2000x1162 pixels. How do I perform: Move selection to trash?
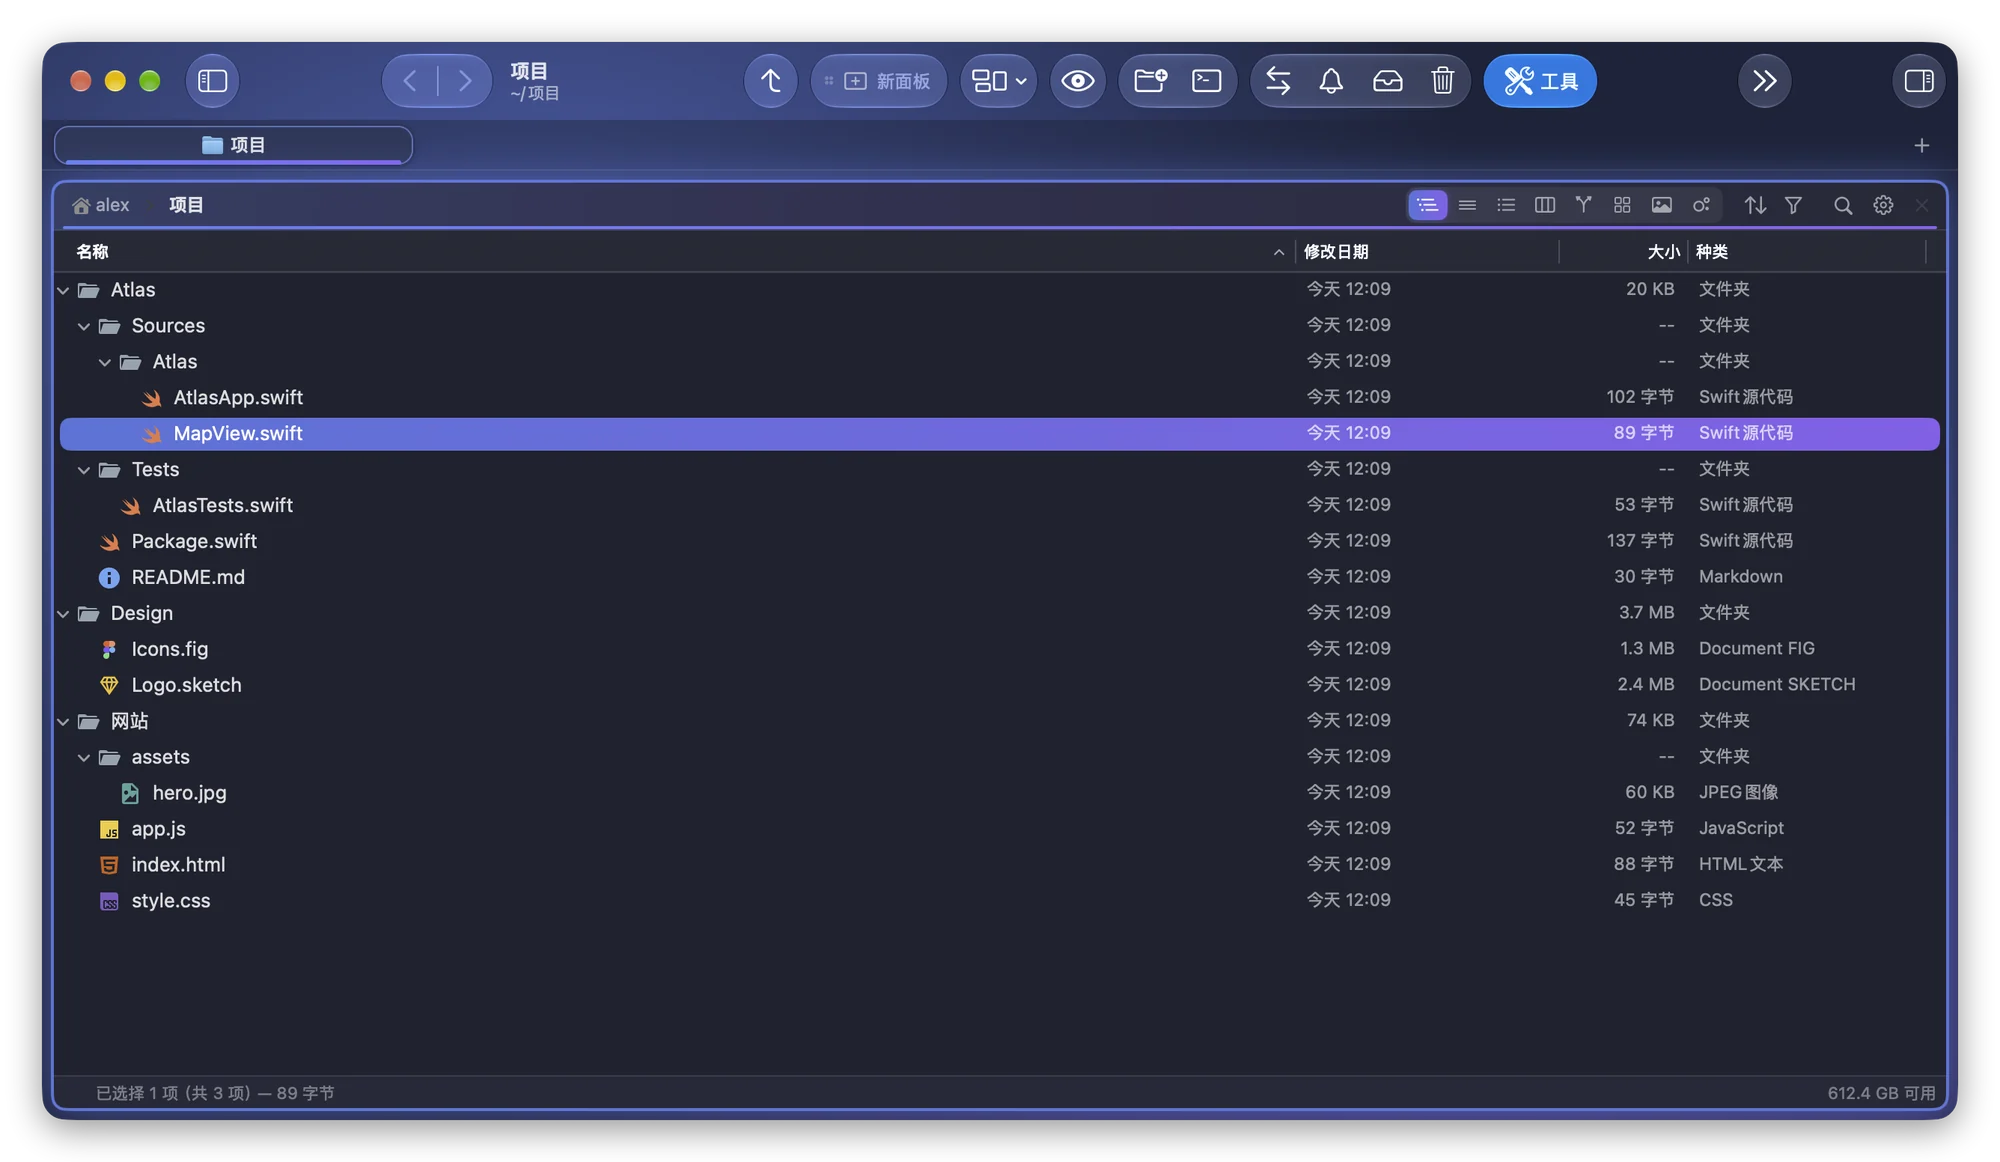click(x=1442, y=81)
